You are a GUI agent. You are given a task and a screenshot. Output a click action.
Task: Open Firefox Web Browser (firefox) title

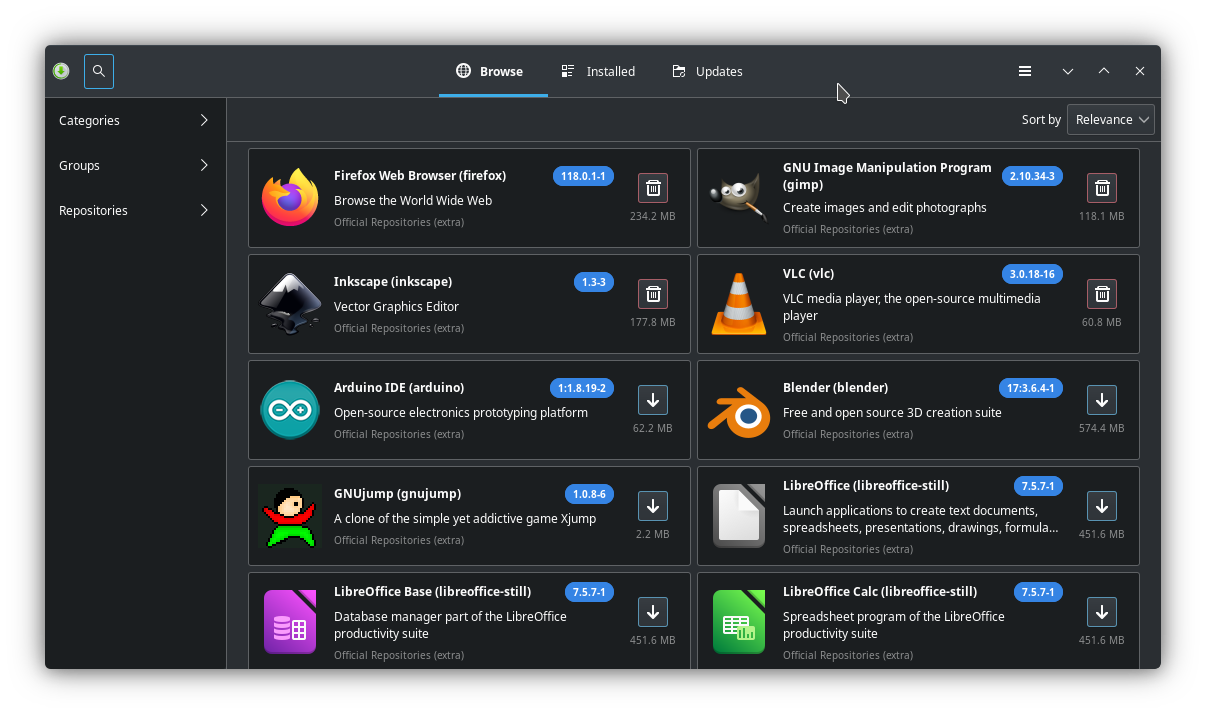[x=420, y=176]
